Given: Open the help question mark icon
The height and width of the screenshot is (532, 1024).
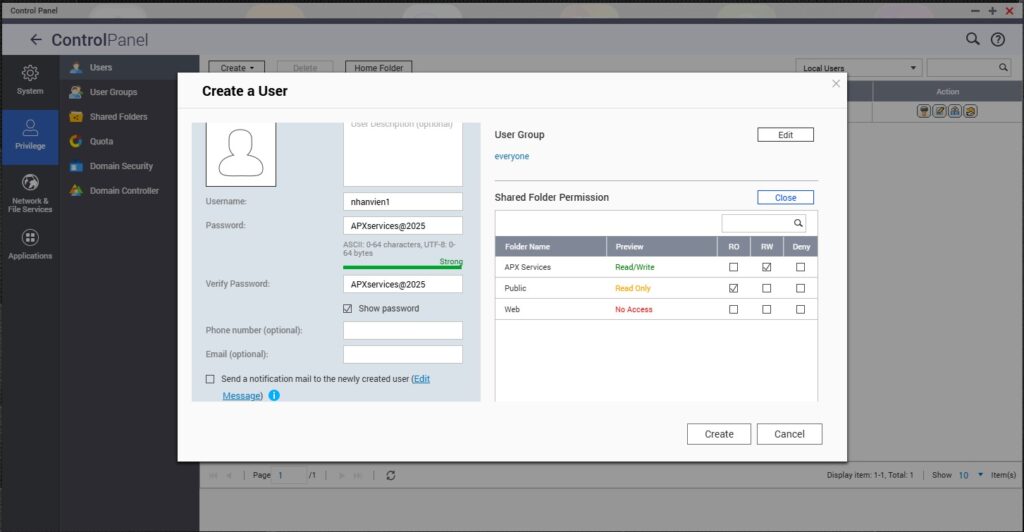Looking at the screenshot, I should coord(997,39).
